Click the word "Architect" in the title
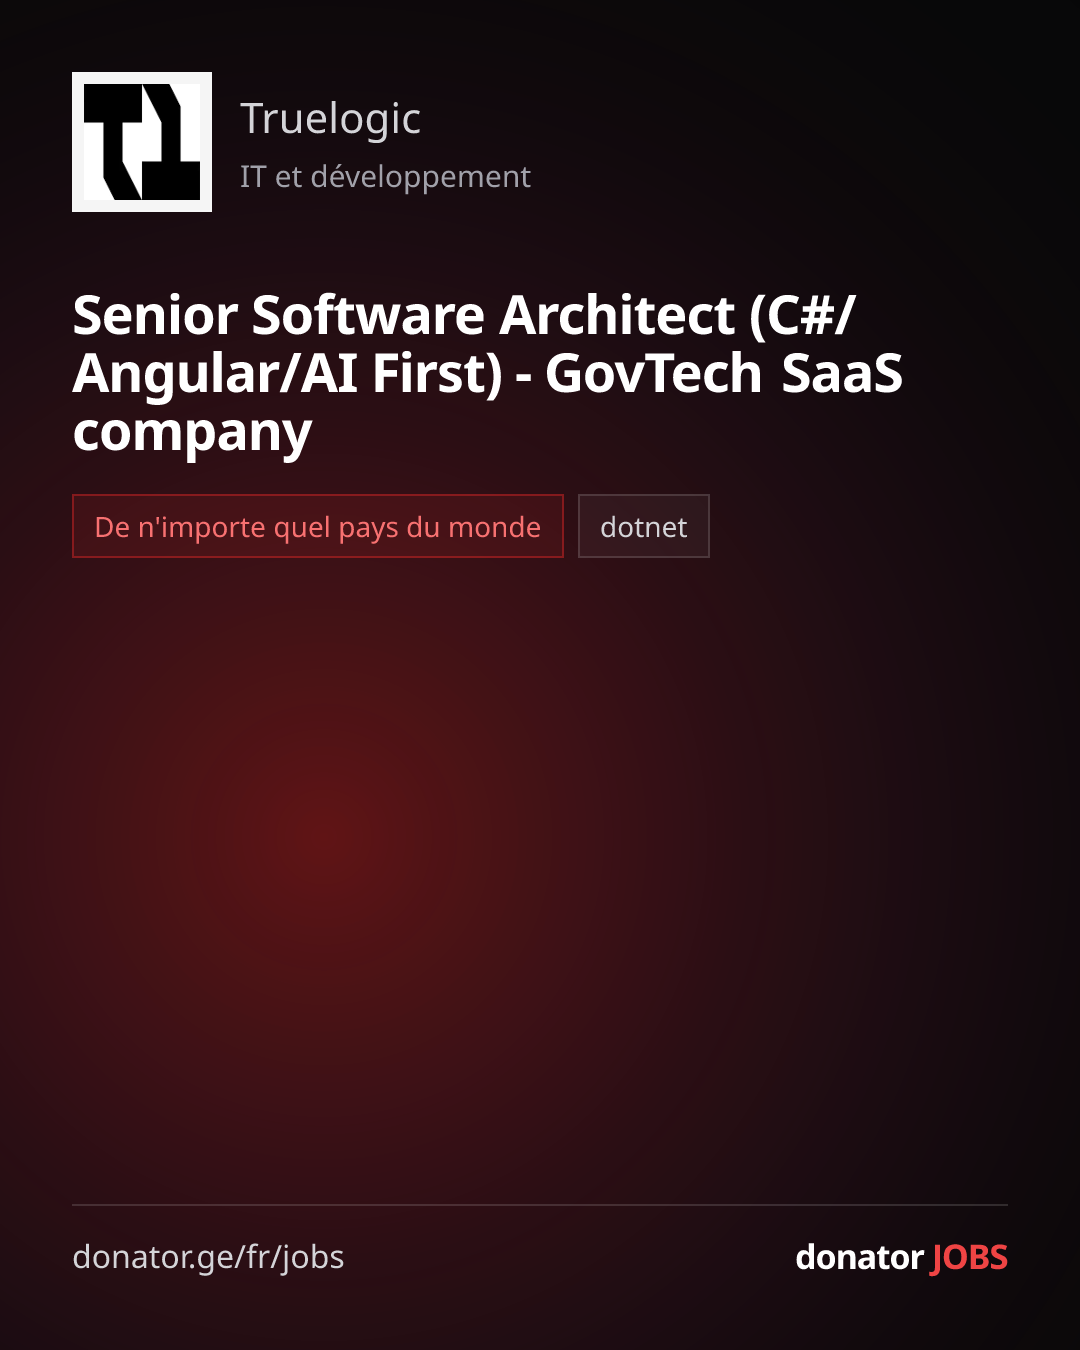The width and height of the screenshot is (1080, 1350). [617, 316]
